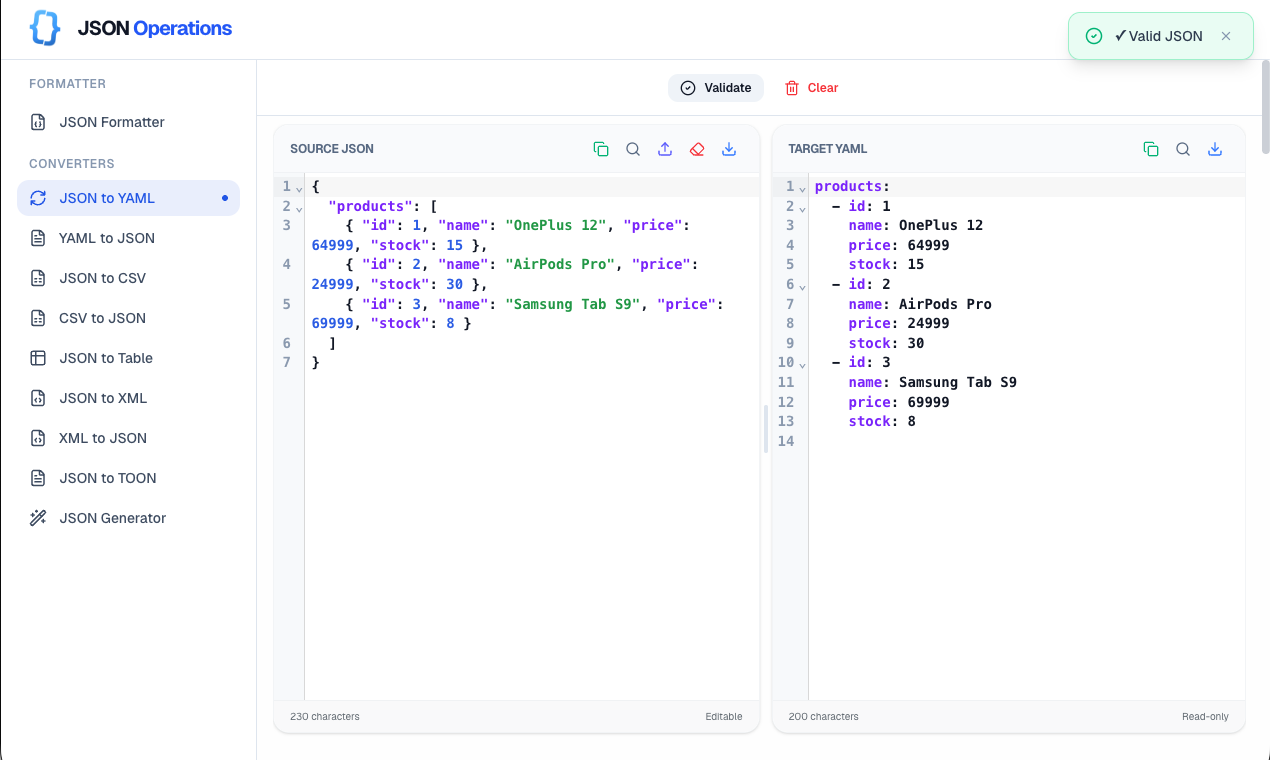
Task: Copy the TARGET YAML output
Action: click(1151, 148)
